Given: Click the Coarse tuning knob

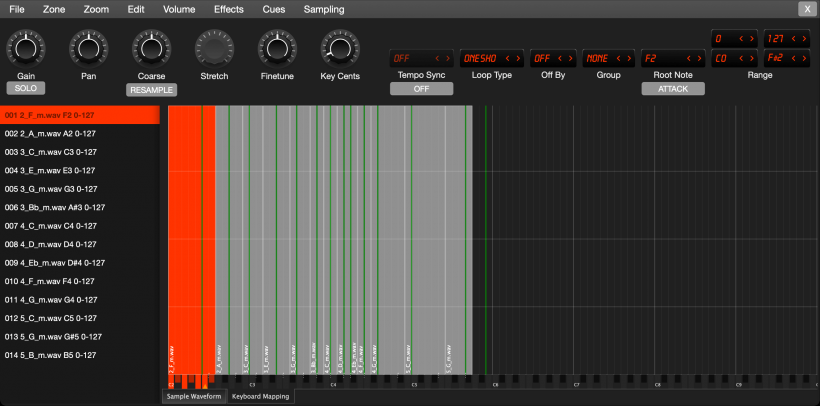Looking at the screenshot, I should pyautogui.click(x=151, y=49).
